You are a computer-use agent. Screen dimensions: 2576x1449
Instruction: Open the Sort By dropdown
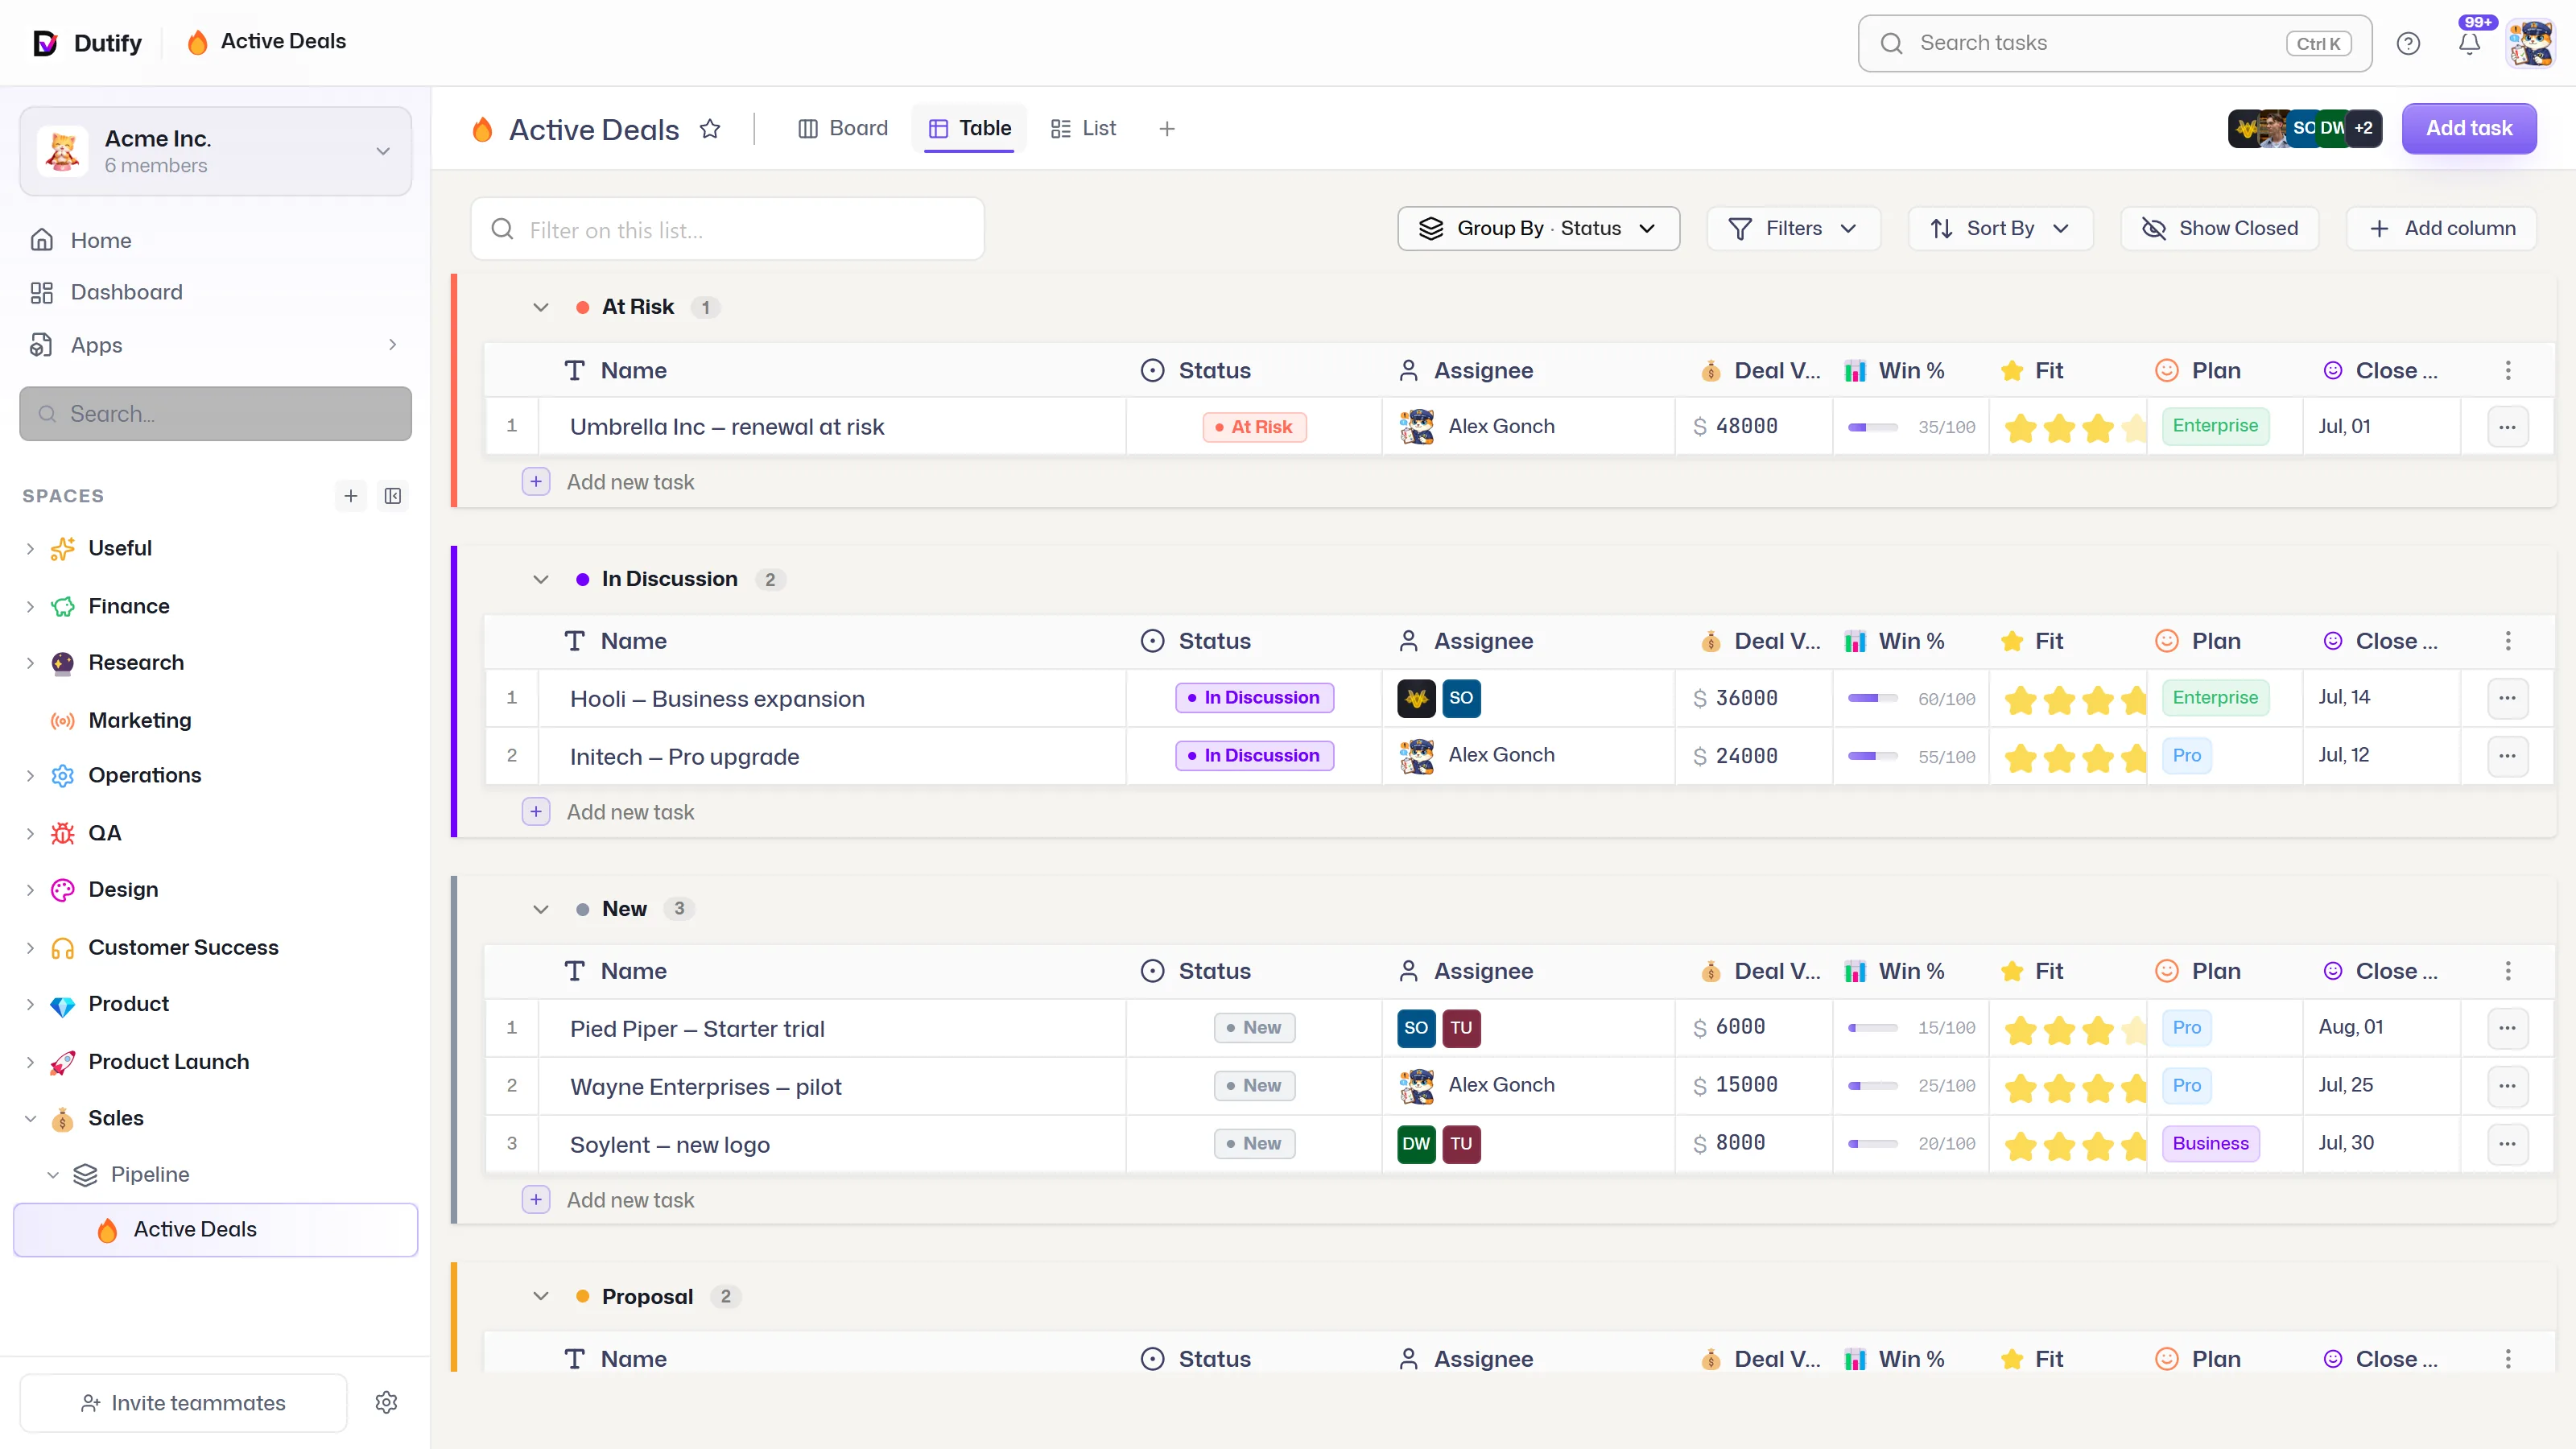(2000, 229)
